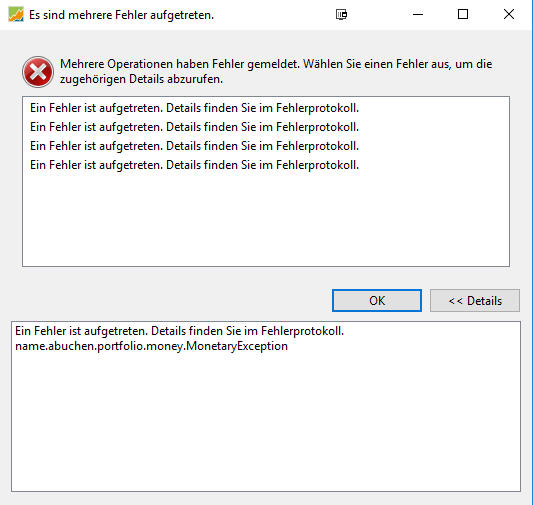Click the monitor layout icon in title bar
Image resolution: width=533 pixels, height=505 pixels.
pos(341,15)
